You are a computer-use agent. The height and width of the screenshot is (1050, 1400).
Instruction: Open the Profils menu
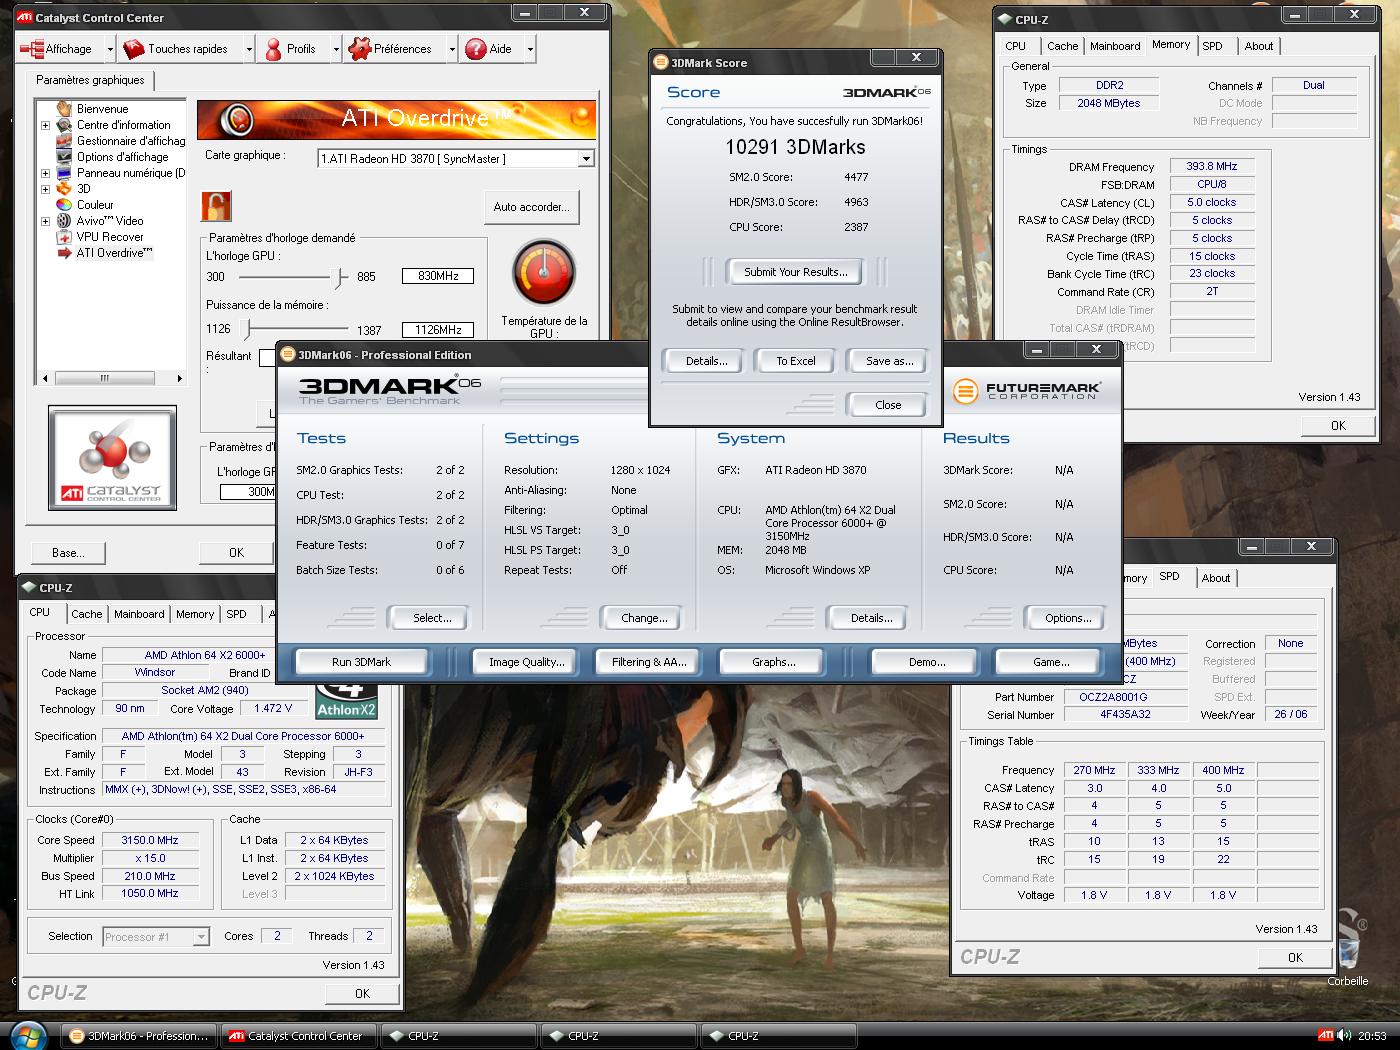[290, 48]
